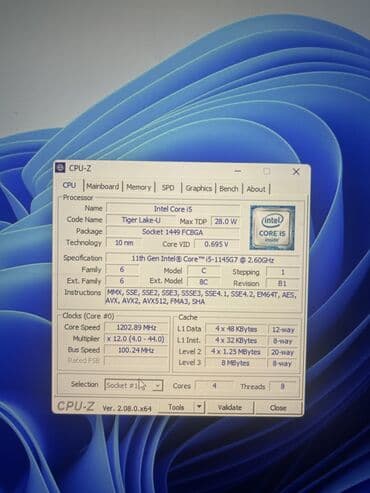Click the version text Ver. 2.08.0.x64
The height and width of the screenshot is (493, 370).
pos(127,408)
